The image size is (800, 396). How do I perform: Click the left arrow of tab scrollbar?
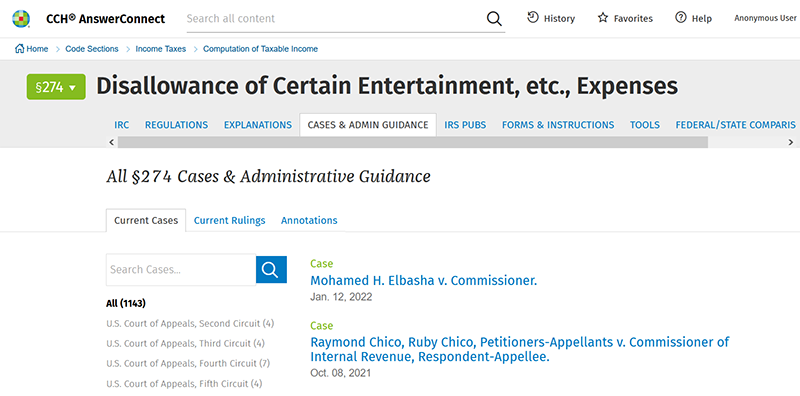[x=112, y=142]
